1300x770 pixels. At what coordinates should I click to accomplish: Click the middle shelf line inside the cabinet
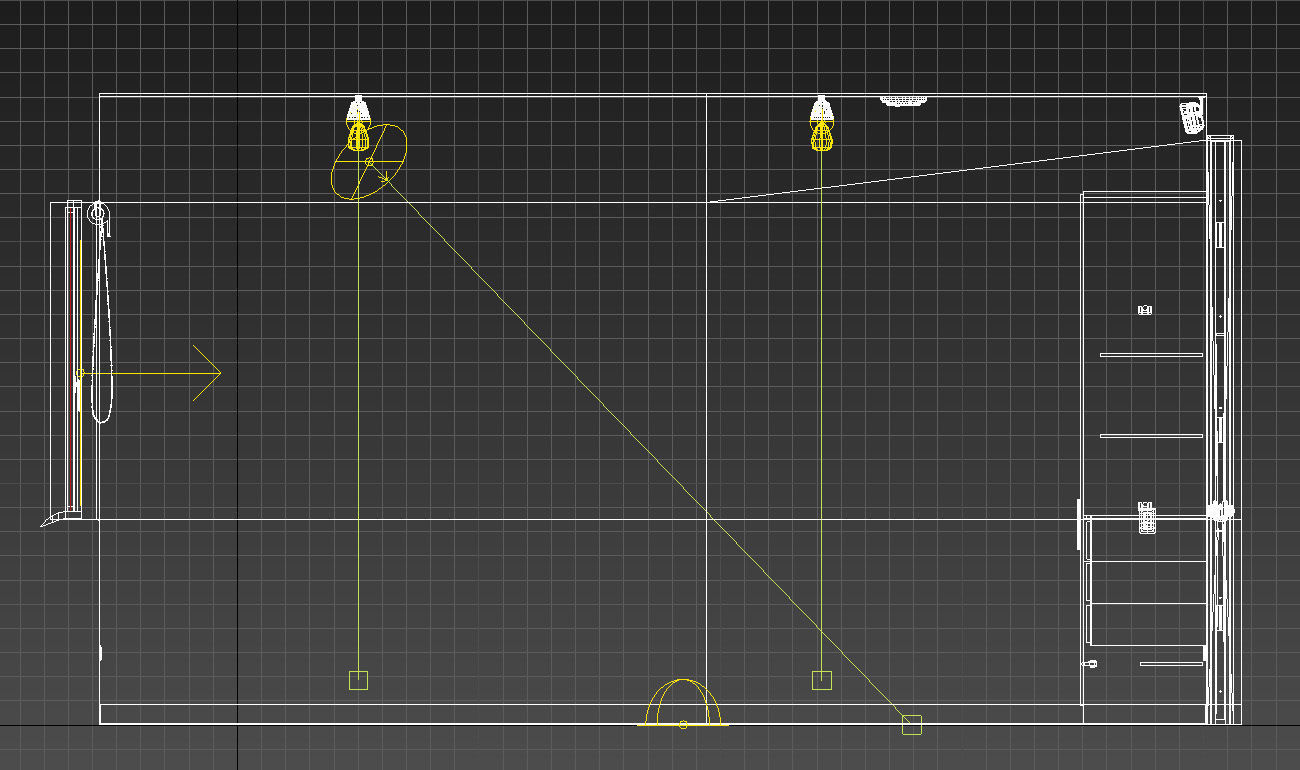(1151, 435)
